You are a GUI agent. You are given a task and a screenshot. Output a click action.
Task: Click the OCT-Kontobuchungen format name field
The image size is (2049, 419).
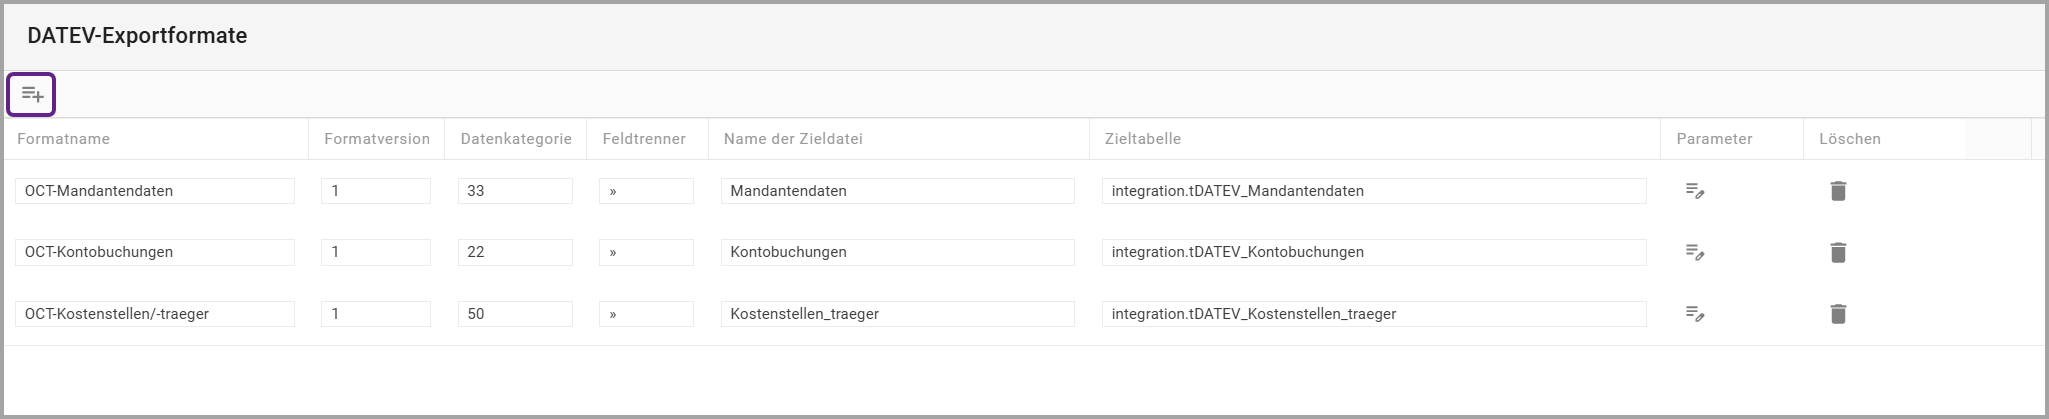tap(155, 252)
